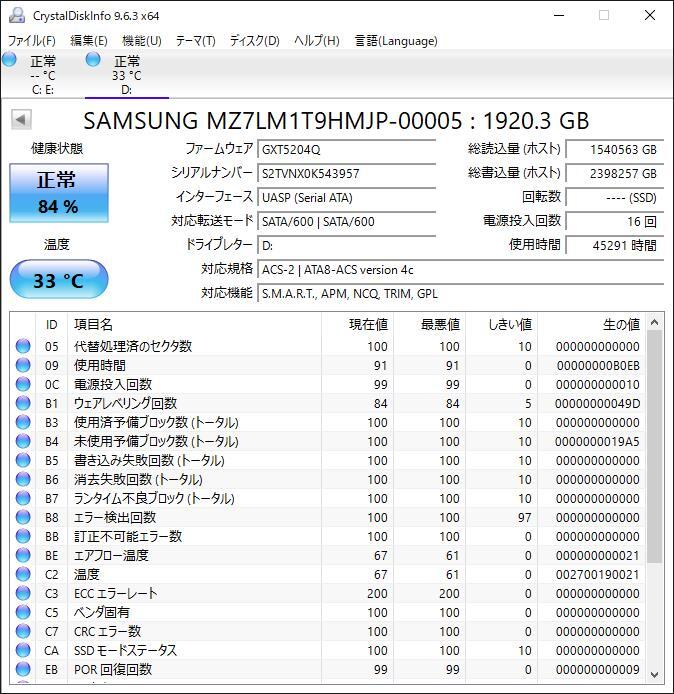Click status orb in row EB POR 回復回数
The image size is (674, 694).
(23, 670)
